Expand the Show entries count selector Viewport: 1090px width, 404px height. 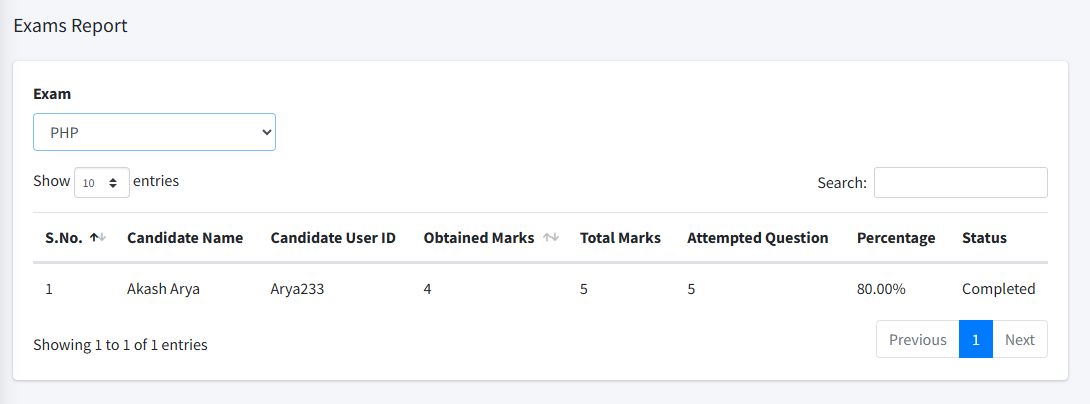pyautogui.click(x=101, y=183)
